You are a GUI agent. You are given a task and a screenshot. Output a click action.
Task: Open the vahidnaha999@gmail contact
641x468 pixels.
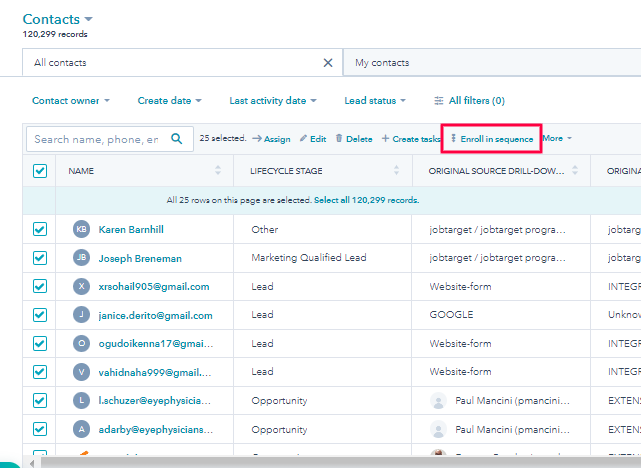coord(155,372)
